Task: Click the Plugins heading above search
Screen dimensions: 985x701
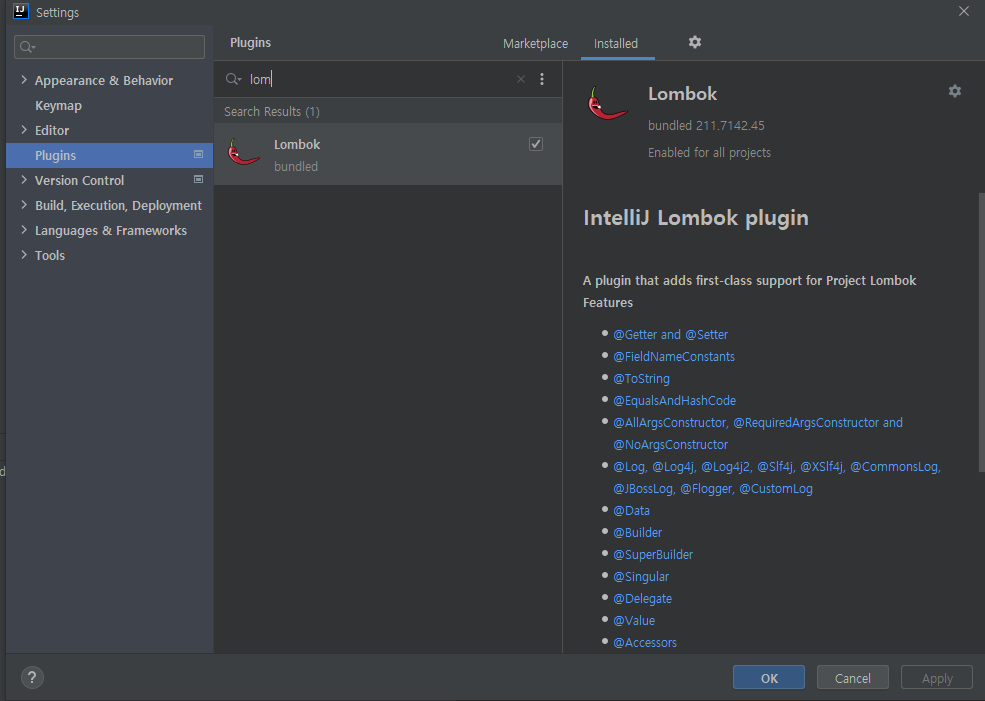Action: pos(250,43)
